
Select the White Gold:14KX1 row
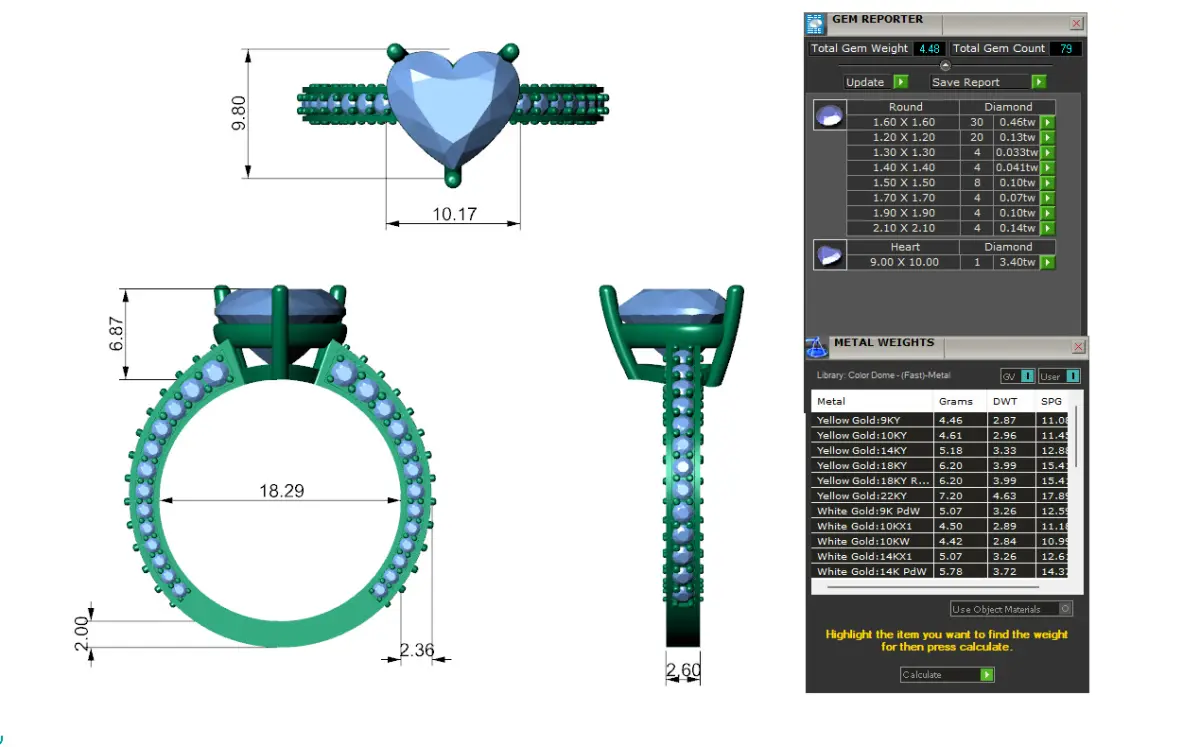(x=940, y=556)
